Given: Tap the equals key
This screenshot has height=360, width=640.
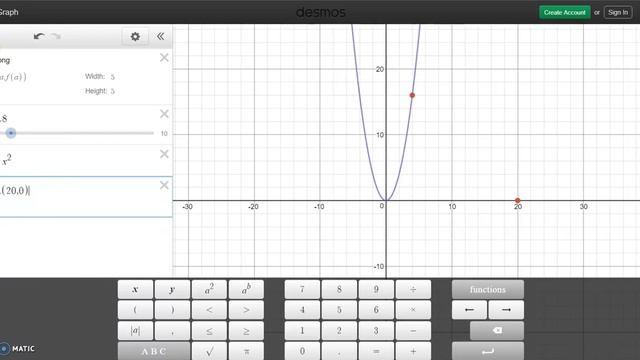Looking at the screenshot, I should point(376,351).
